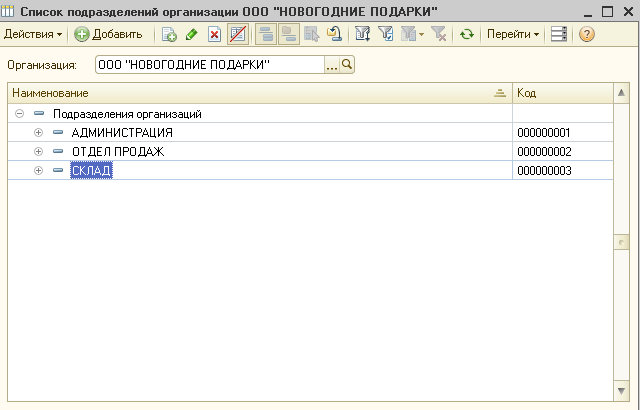The width and height of the screenshot is (640, 410).
Task: Refresh the list with green arrows icon
Action: tap(467, 34)
